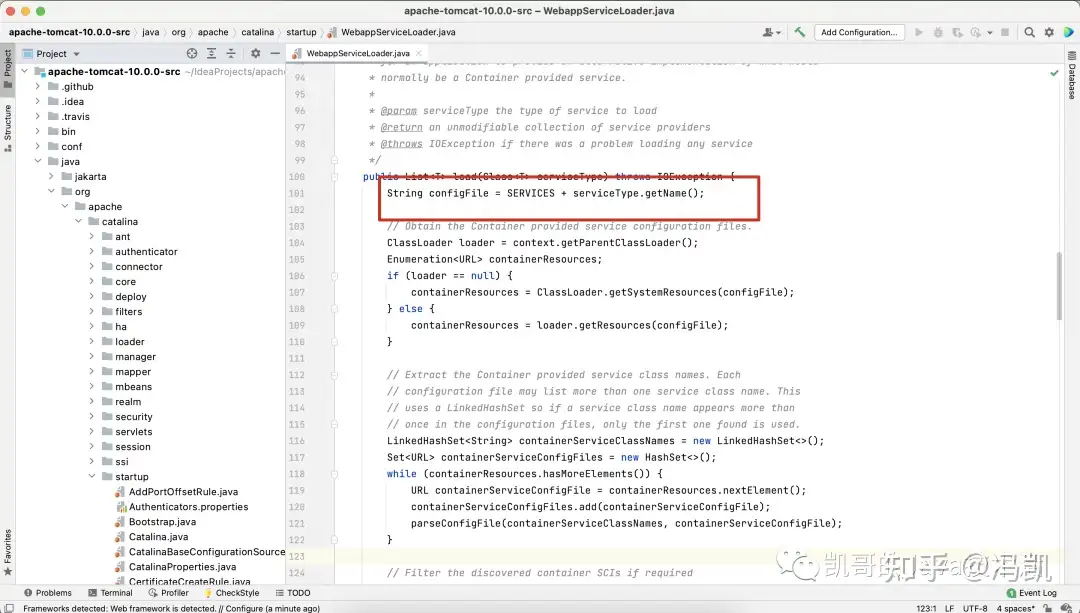Toggle fold marker at line 118
1080x613 pixels.
(334, 475)
